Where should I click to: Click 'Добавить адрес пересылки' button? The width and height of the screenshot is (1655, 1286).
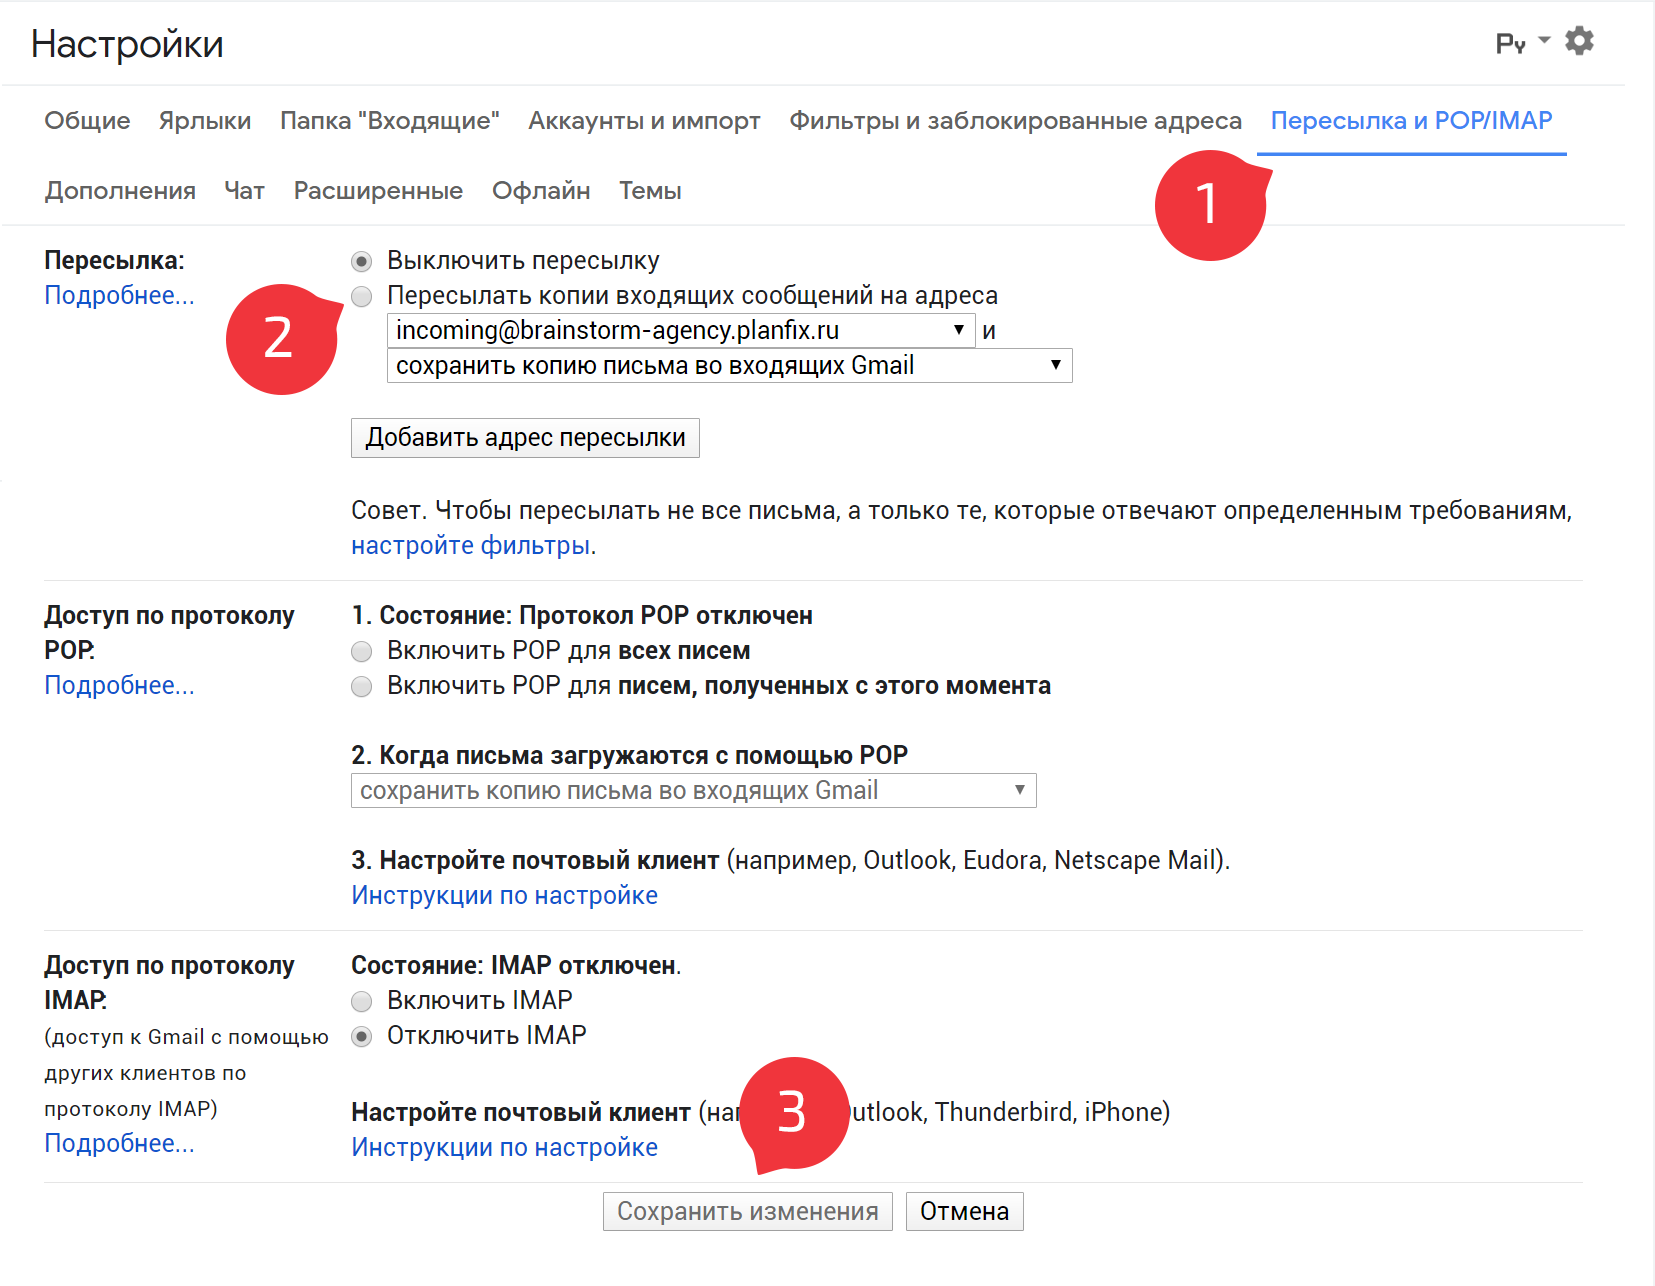(x=525, y=438)
